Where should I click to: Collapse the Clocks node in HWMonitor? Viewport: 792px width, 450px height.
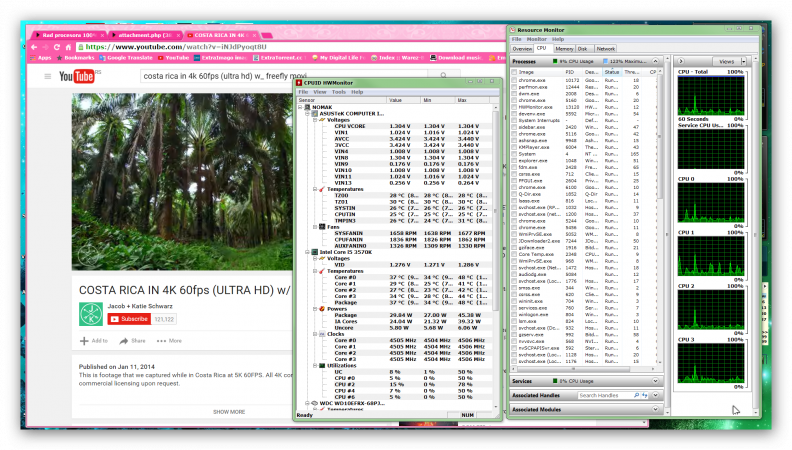315,334
